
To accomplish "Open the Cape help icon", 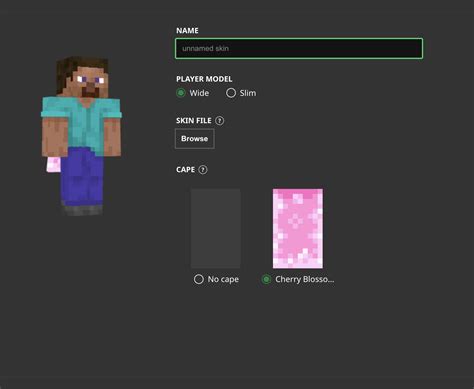I will [203, 170].
